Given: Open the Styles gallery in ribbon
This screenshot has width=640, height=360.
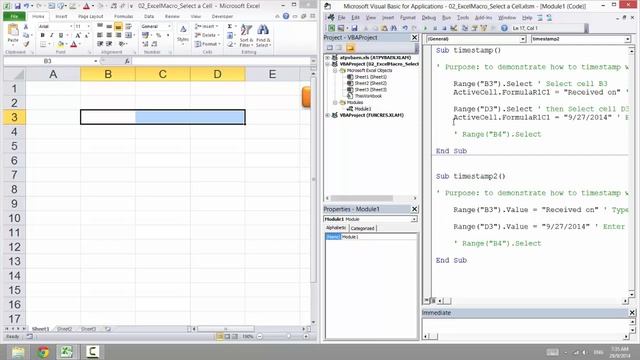Looking at the screenshot, I should coord(183,34).
